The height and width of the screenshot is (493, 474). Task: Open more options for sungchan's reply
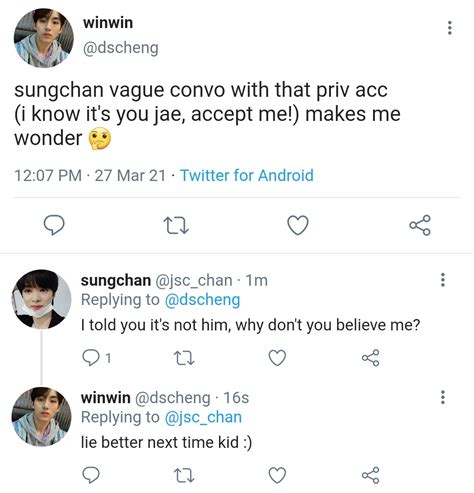(x=443, y=280)
